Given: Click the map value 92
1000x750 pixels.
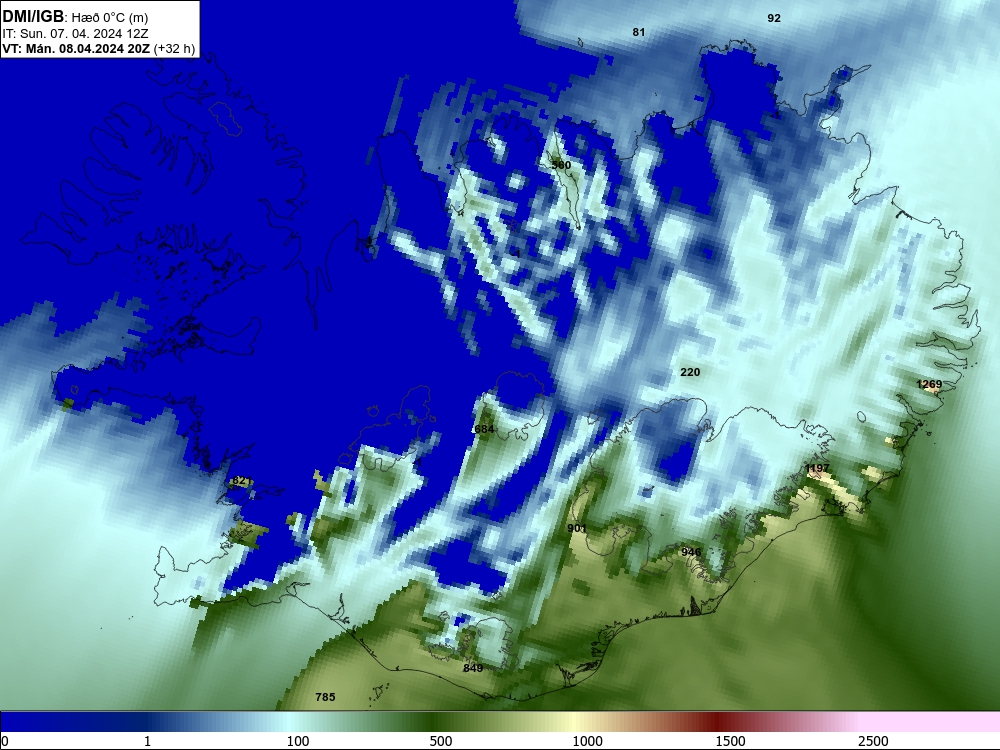Looking at the screenshot, I should pos(774,18).
